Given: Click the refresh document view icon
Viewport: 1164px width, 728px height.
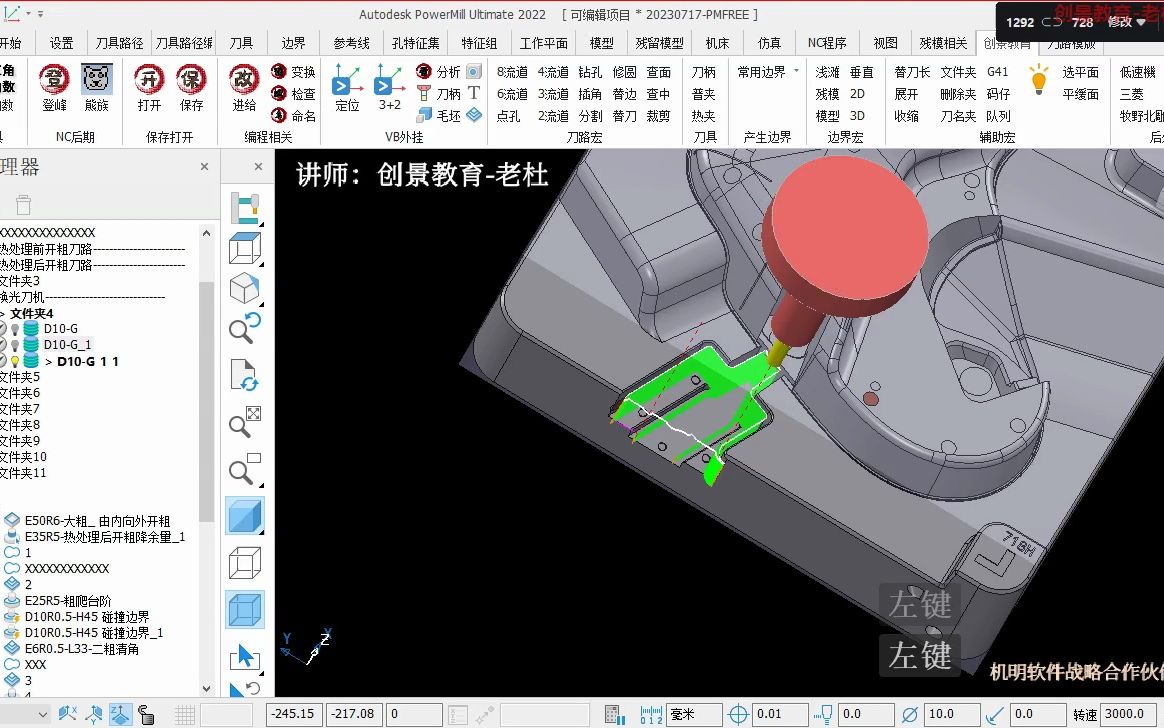Looking at the screenshot, I should (245, 376).
